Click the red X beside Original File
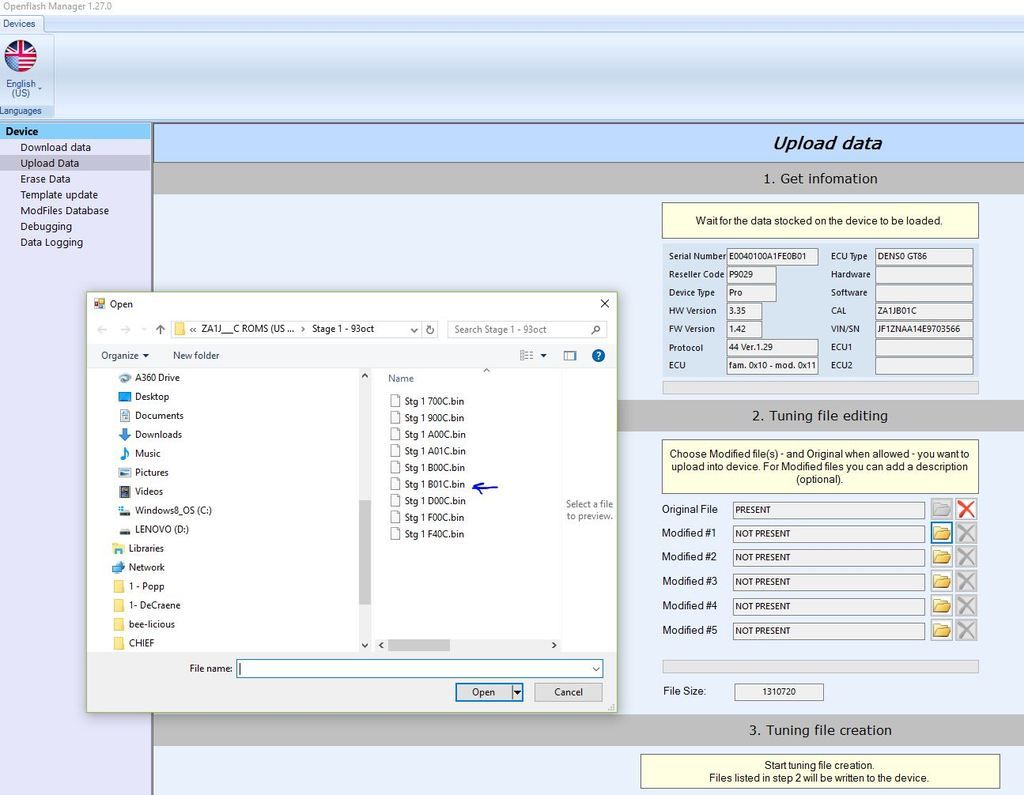The image size is (1024, 795). coord(966,509)
